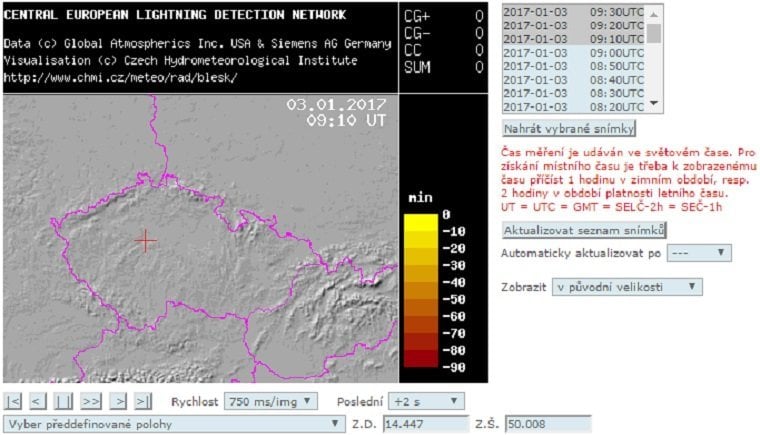Select the 09:00UTC image entry
The width and height of the screenshot is (760, 435).
pos(574,51)
